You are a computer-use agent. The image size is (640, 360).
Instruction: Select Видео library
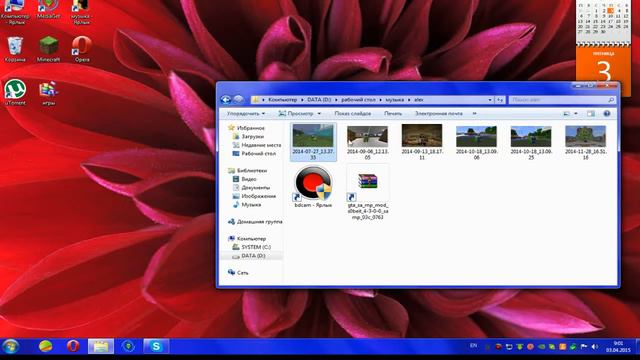[x=244, y=179]
